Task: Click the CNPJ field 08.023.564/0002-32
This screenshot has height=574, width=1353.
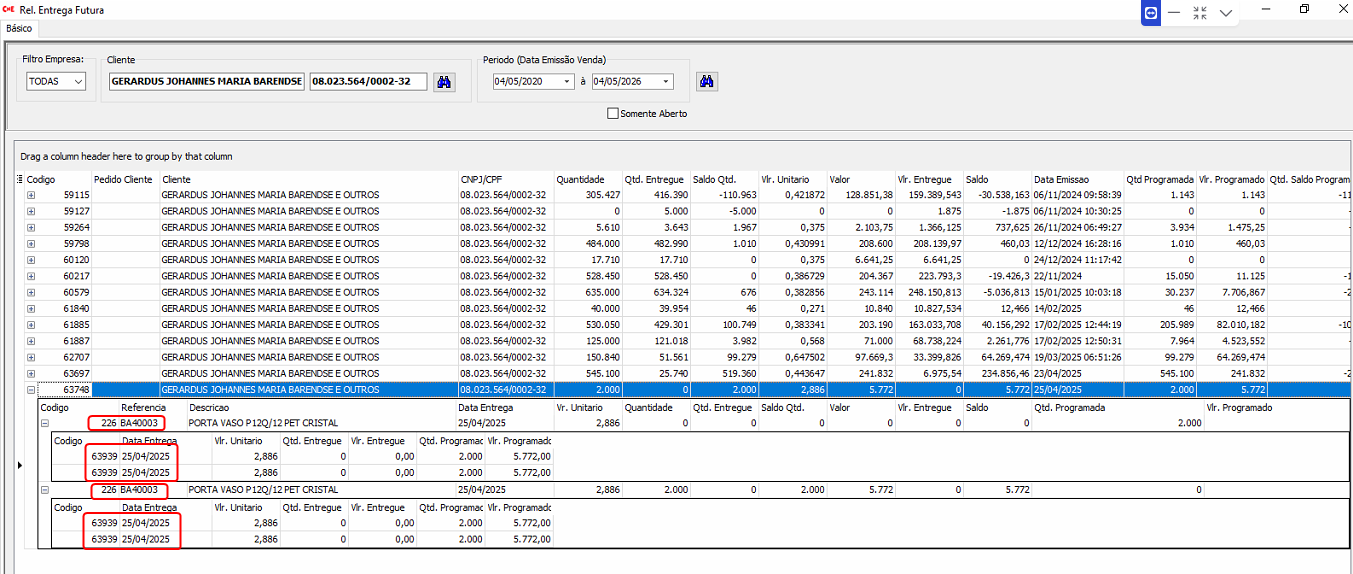Action: point(367,82)
